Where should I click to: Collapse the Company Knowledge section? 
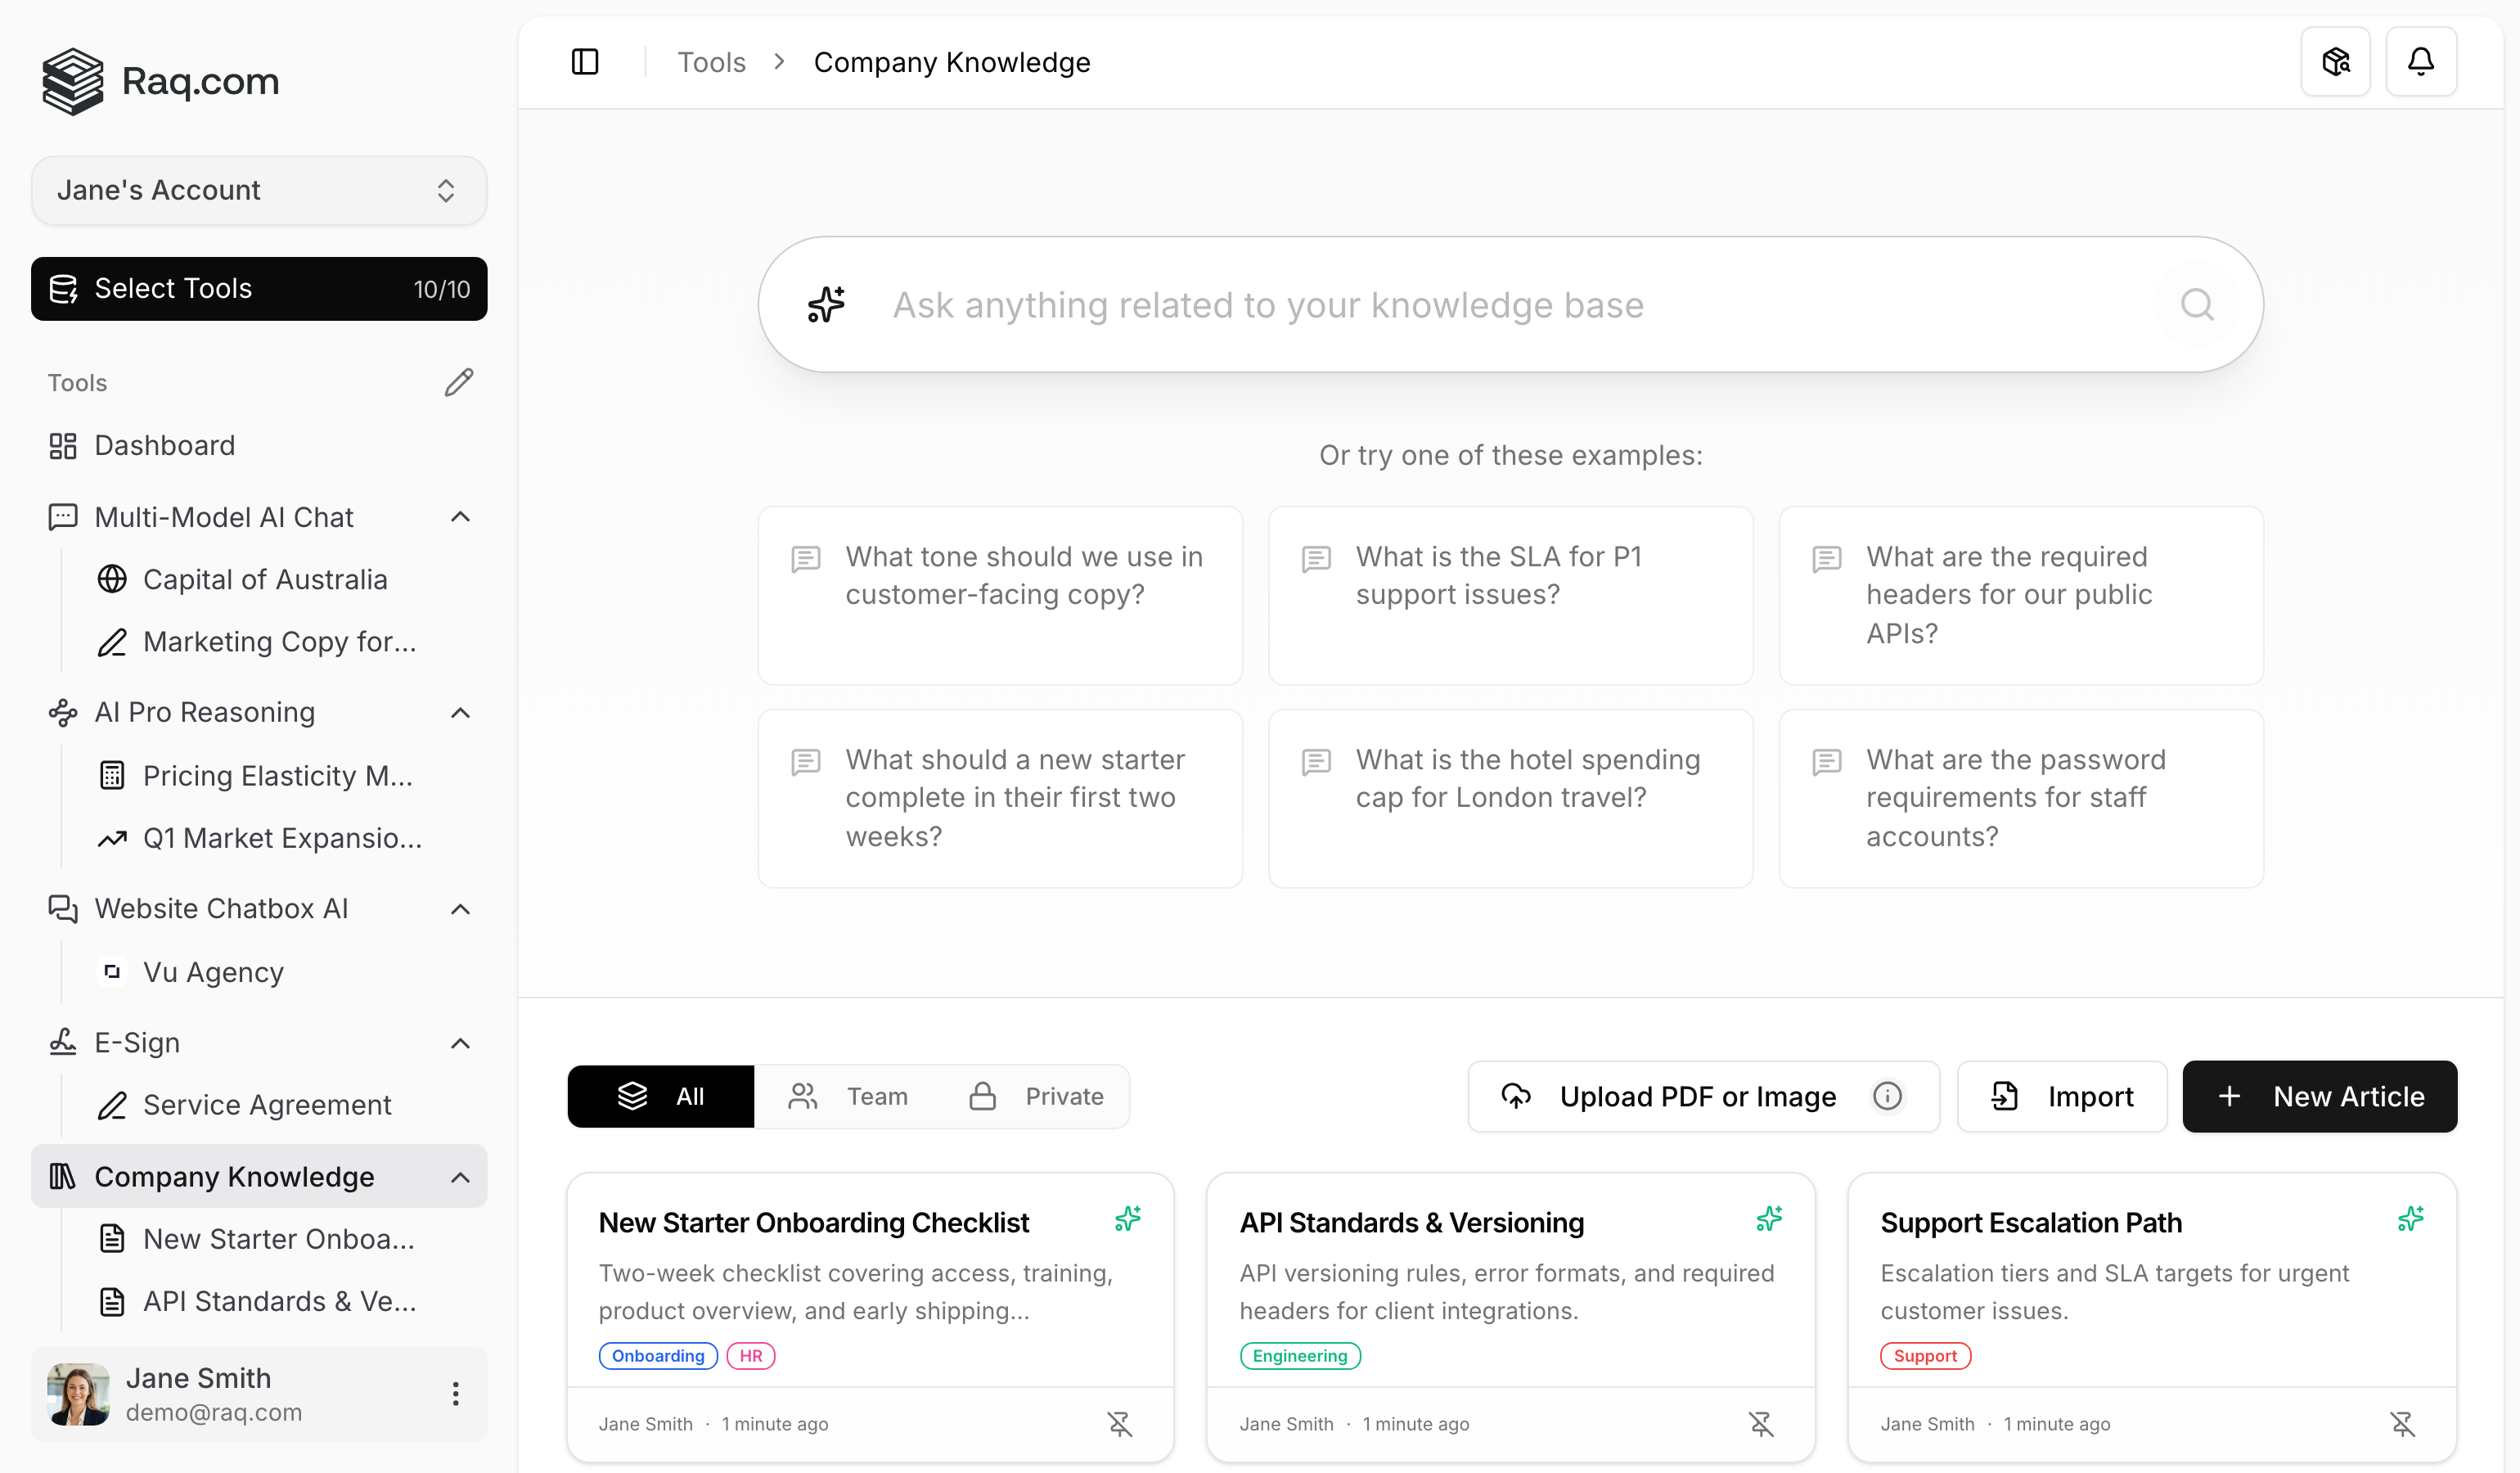pyautogui.click(x=460, y=1177)
